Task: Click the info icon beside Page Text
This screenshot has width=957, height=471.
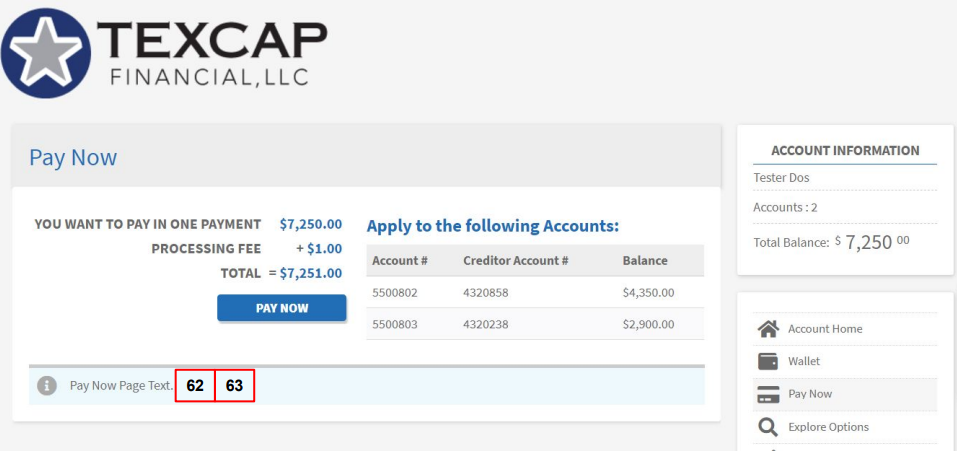Action: click(x=47, y=386)
